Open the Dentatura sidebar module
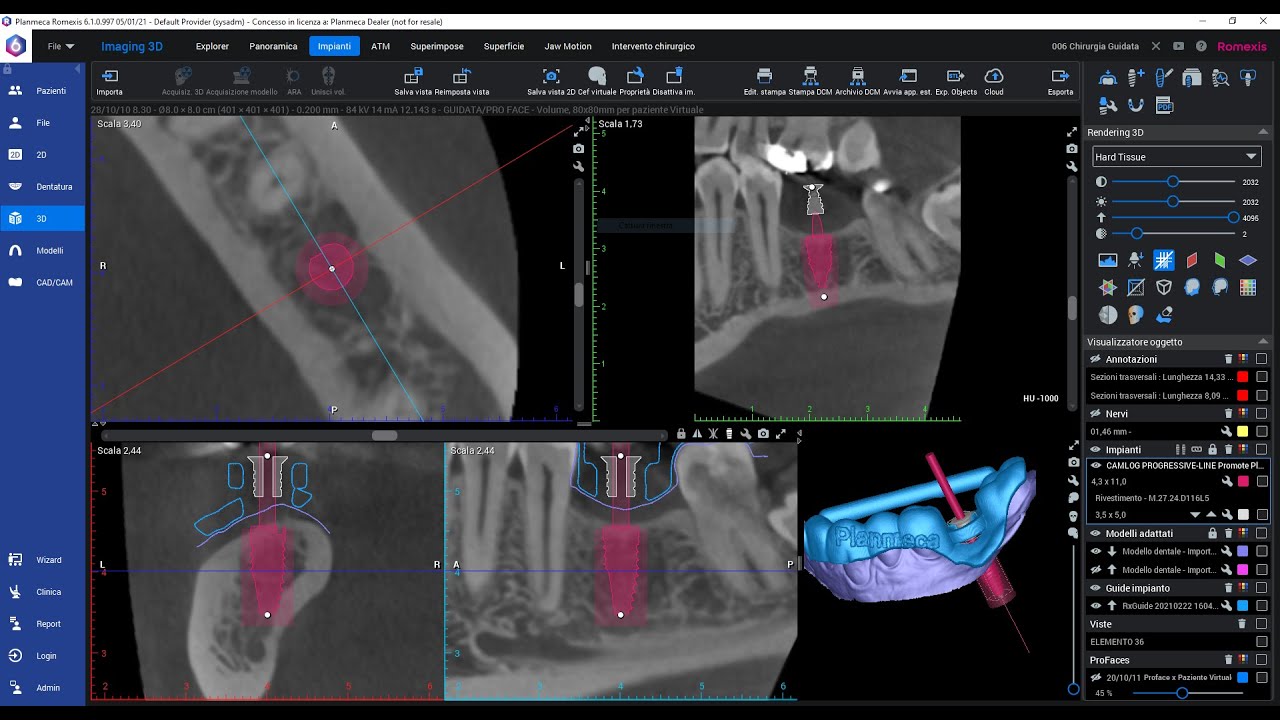1280x720 pixels. [42, 187]
